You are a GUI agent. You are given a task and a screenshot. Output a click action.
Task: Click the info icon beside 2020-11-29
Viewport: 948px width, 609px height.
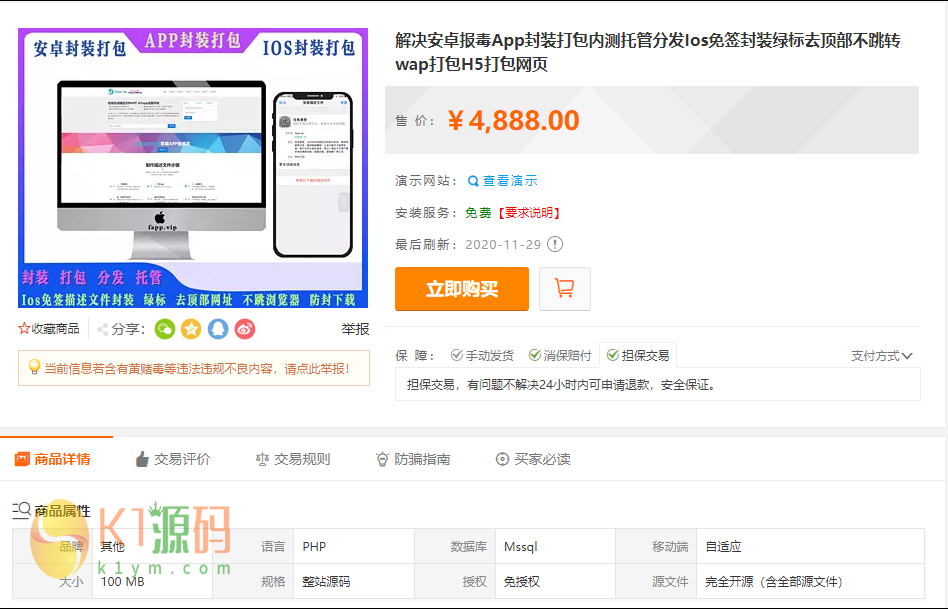(x=554, y=244)
